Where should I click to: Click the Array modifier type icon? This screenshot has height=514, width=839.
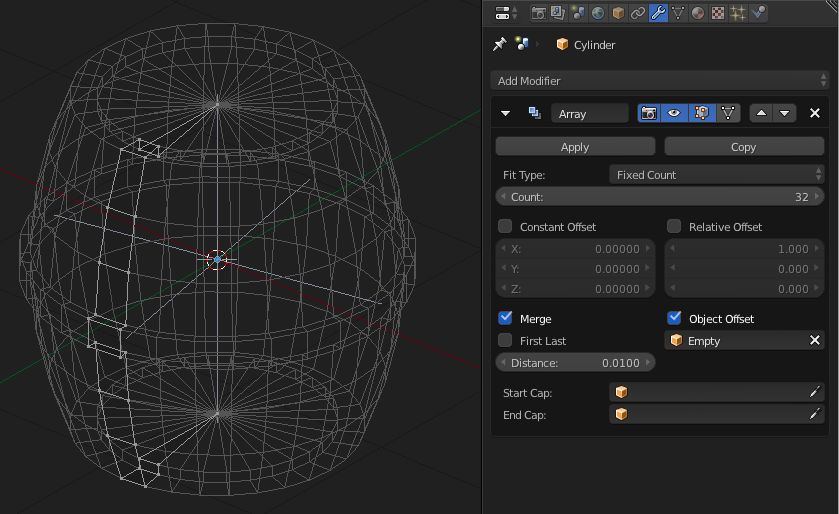point(534,113)
